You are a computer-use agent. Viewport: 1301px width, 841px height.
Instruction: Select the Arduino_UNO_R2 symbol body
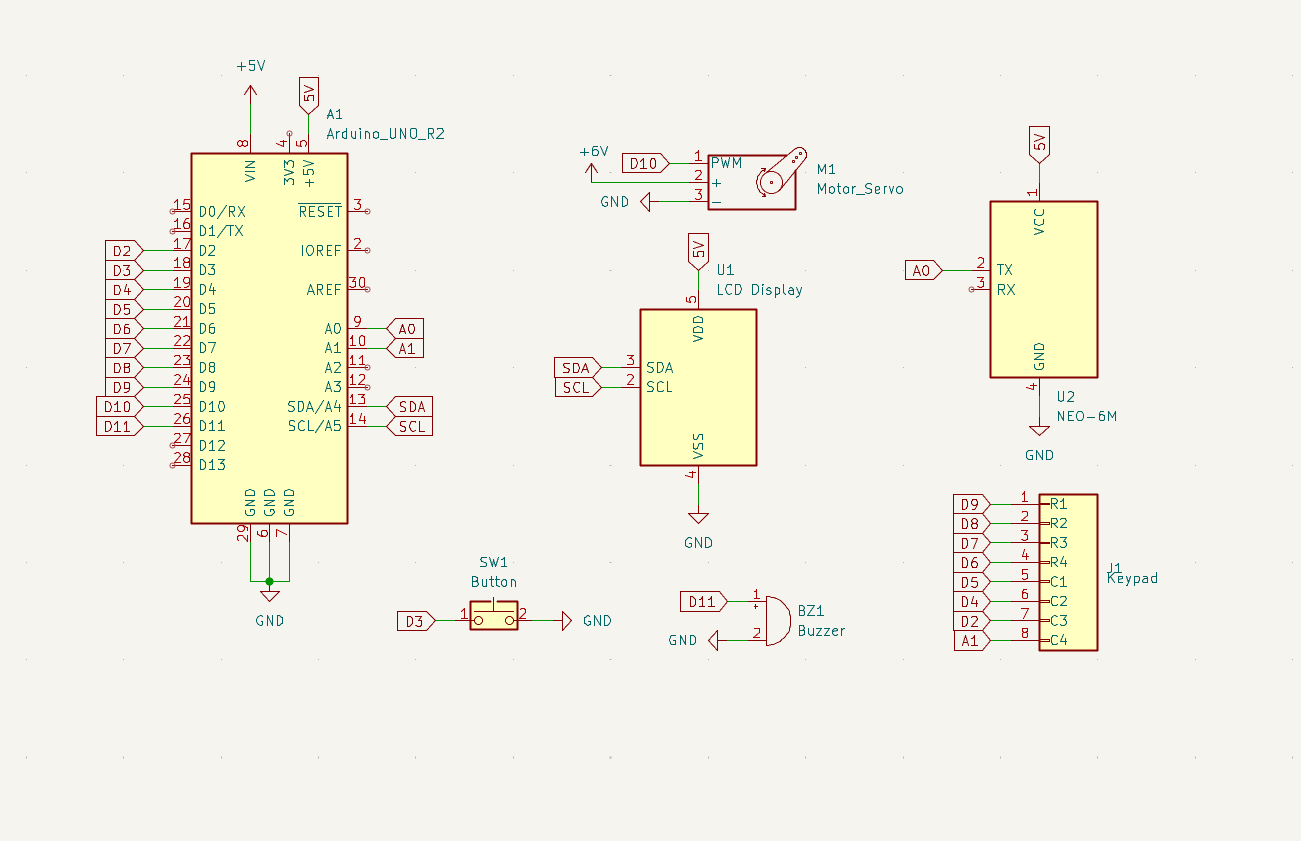click(269, 338)
